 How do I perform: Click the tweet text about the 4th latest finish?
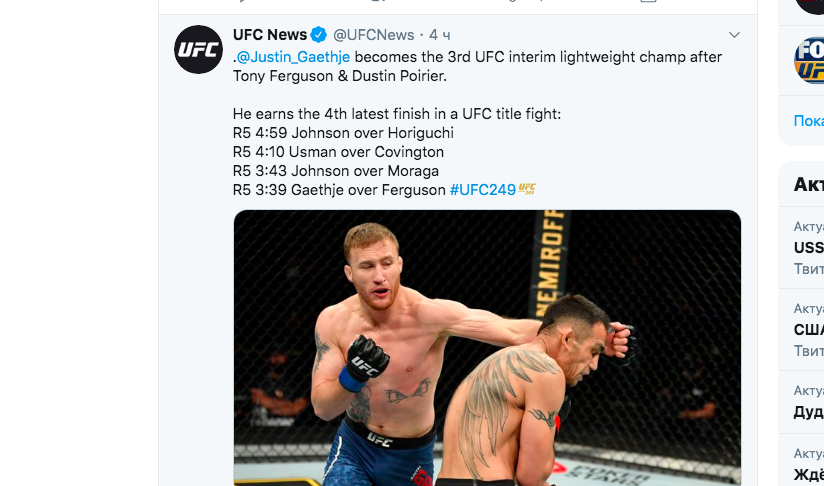(397, 114)
